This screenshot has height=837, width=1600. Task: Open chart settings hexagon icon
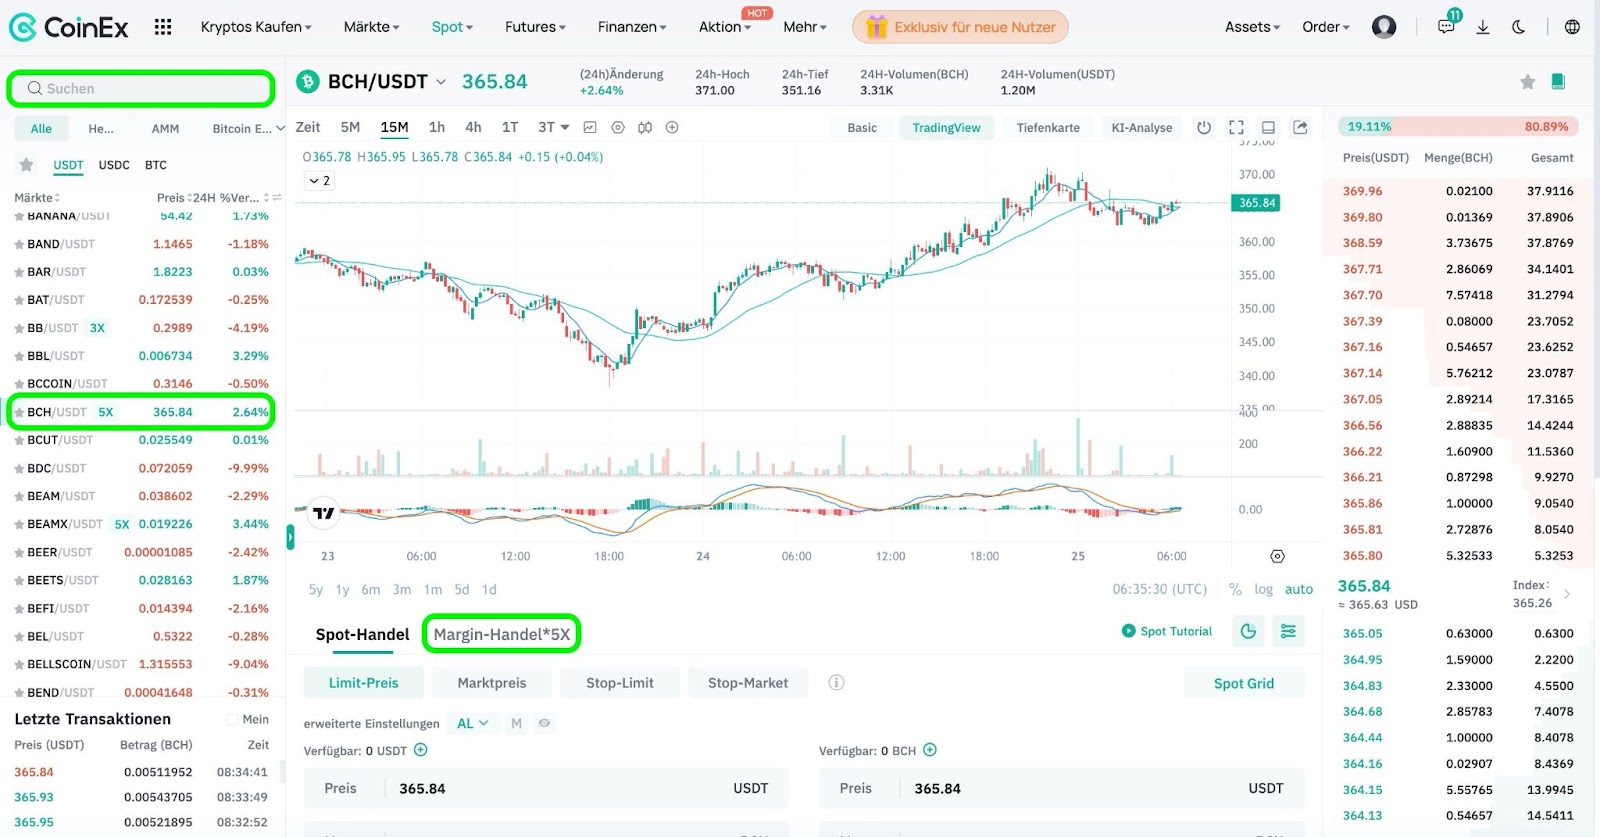[x=618, y=127]
